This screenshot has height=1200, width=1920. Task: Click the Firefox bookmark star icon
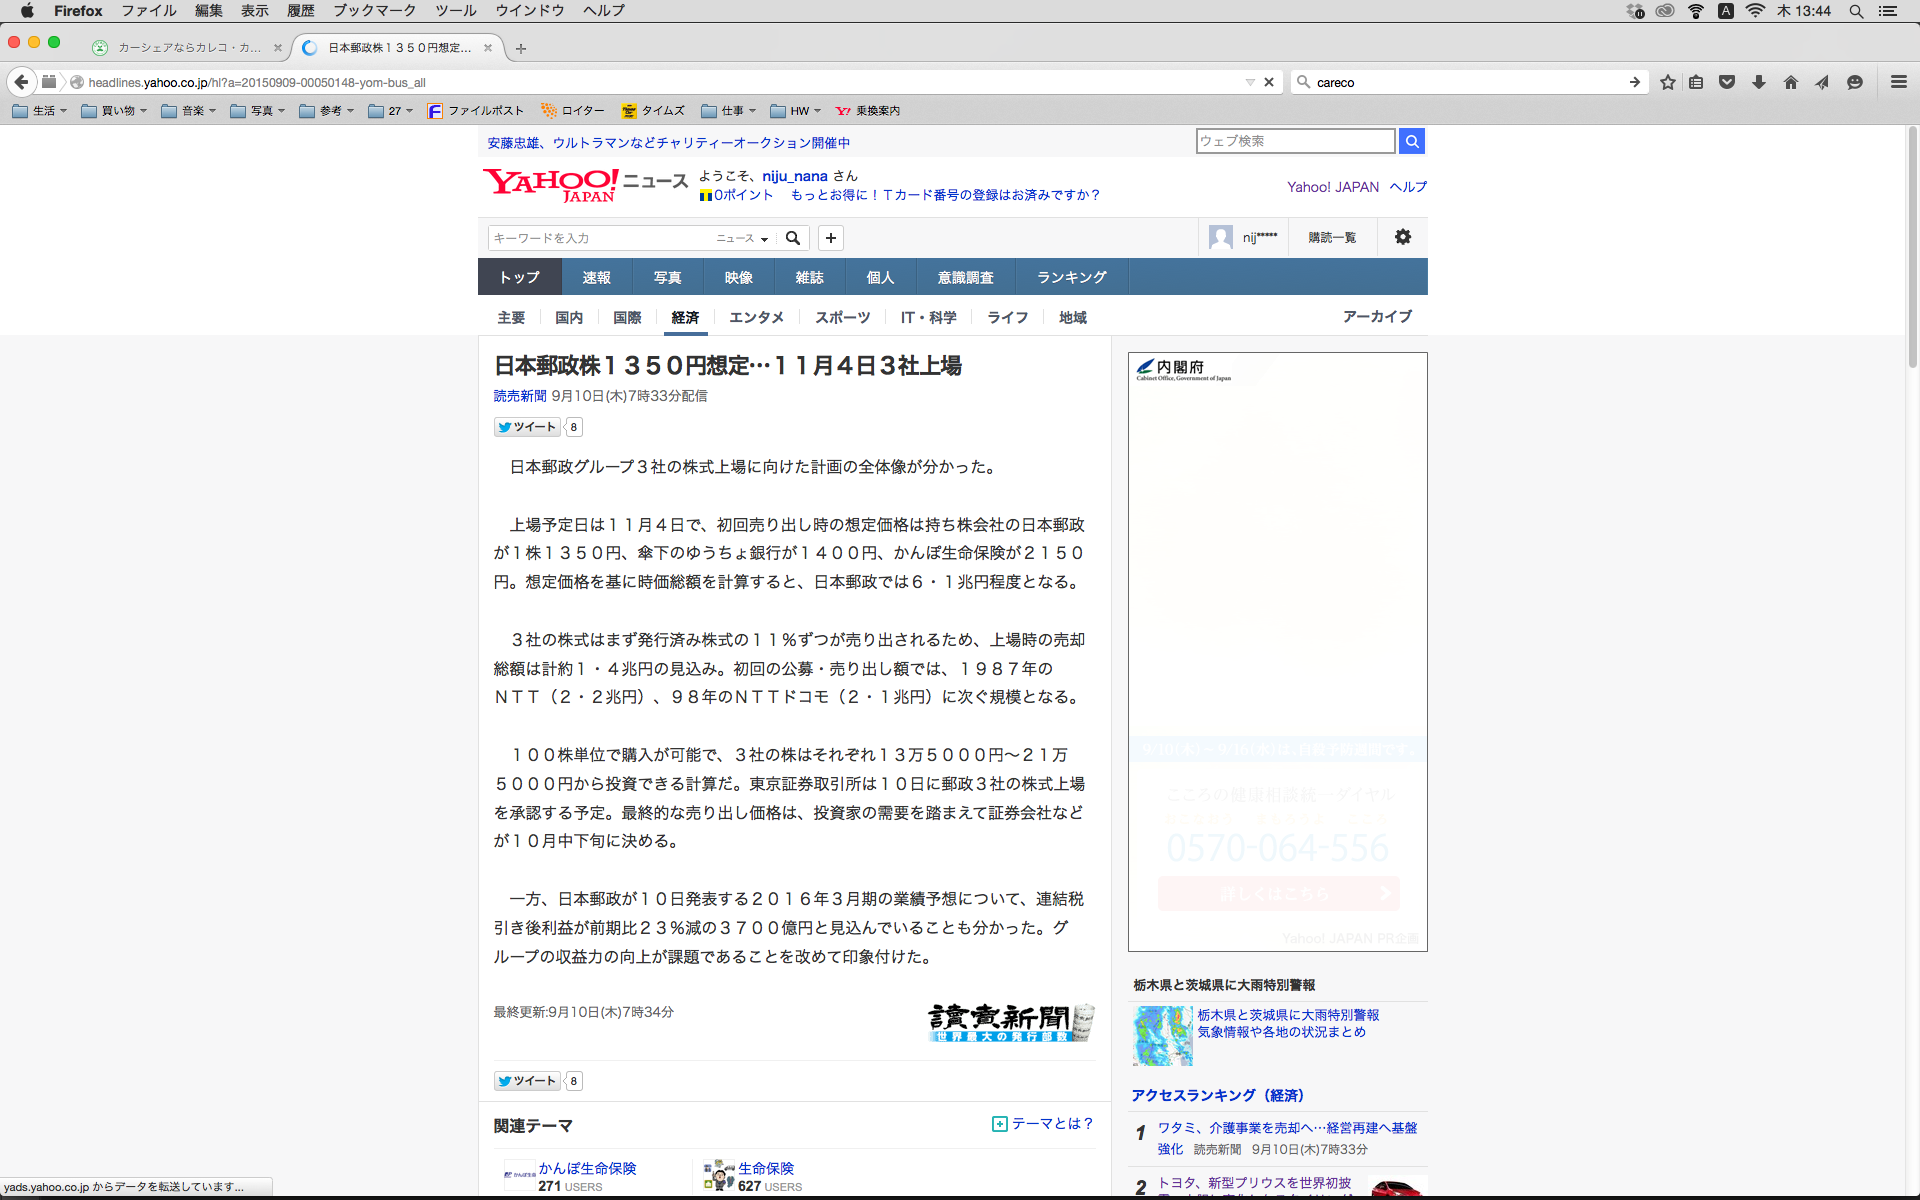[1667, 82]
